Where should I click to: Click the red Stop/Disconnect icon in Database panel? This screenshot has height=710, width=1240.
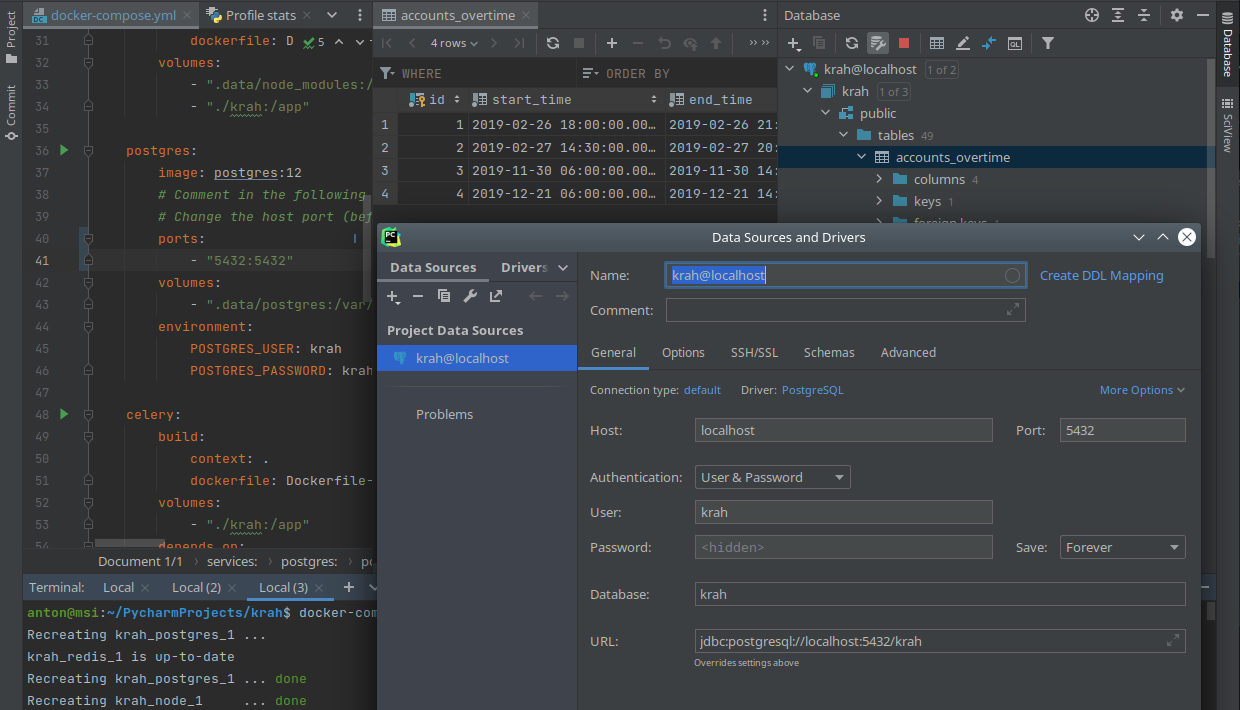click(904, 43)
